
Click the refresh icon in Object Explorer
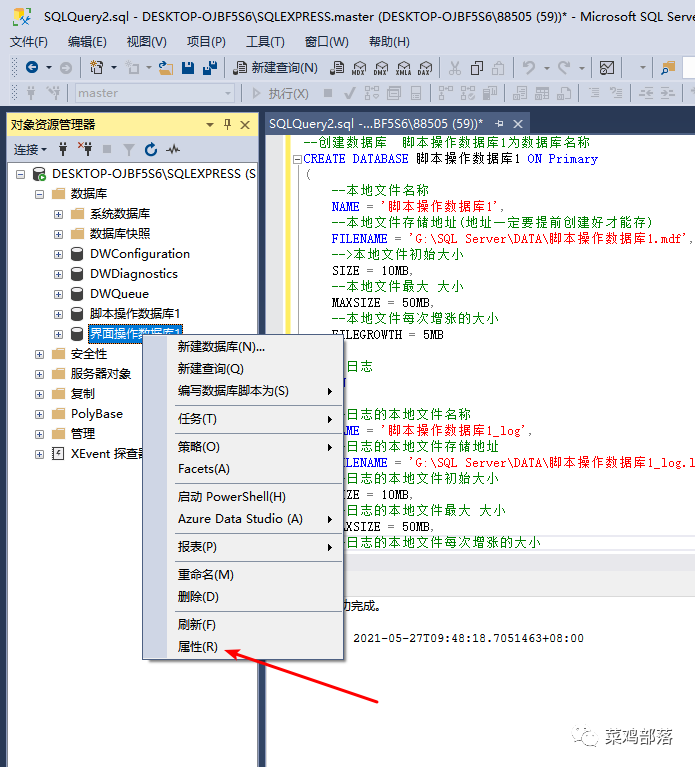click(x=151, y=149)
